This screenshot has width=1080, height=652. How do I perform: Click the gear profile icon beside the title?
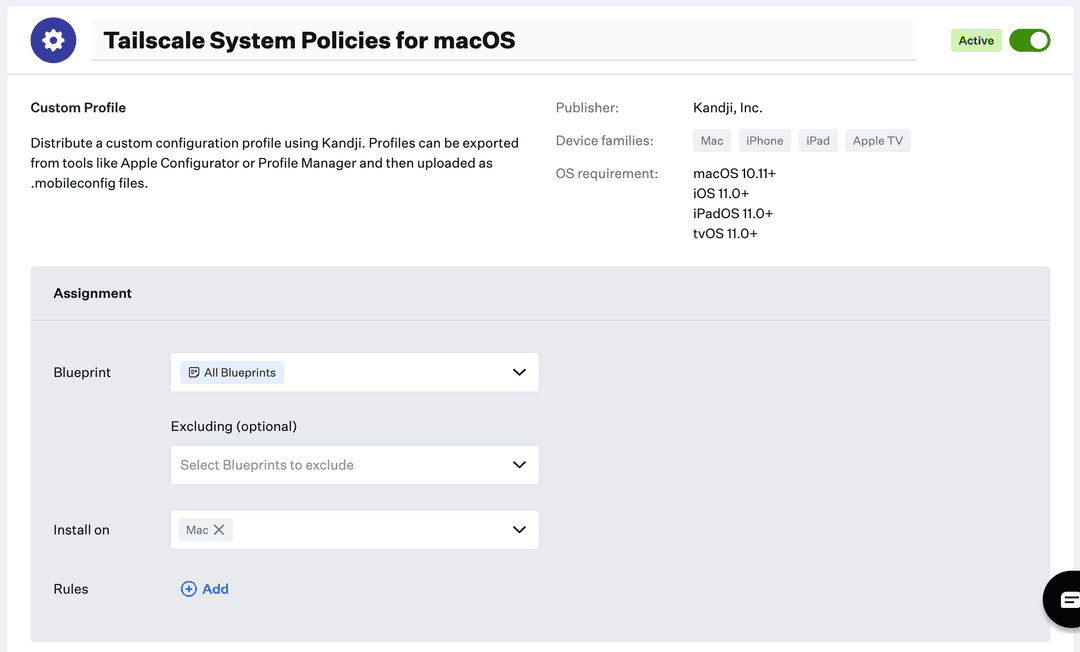tap(53, 40)
